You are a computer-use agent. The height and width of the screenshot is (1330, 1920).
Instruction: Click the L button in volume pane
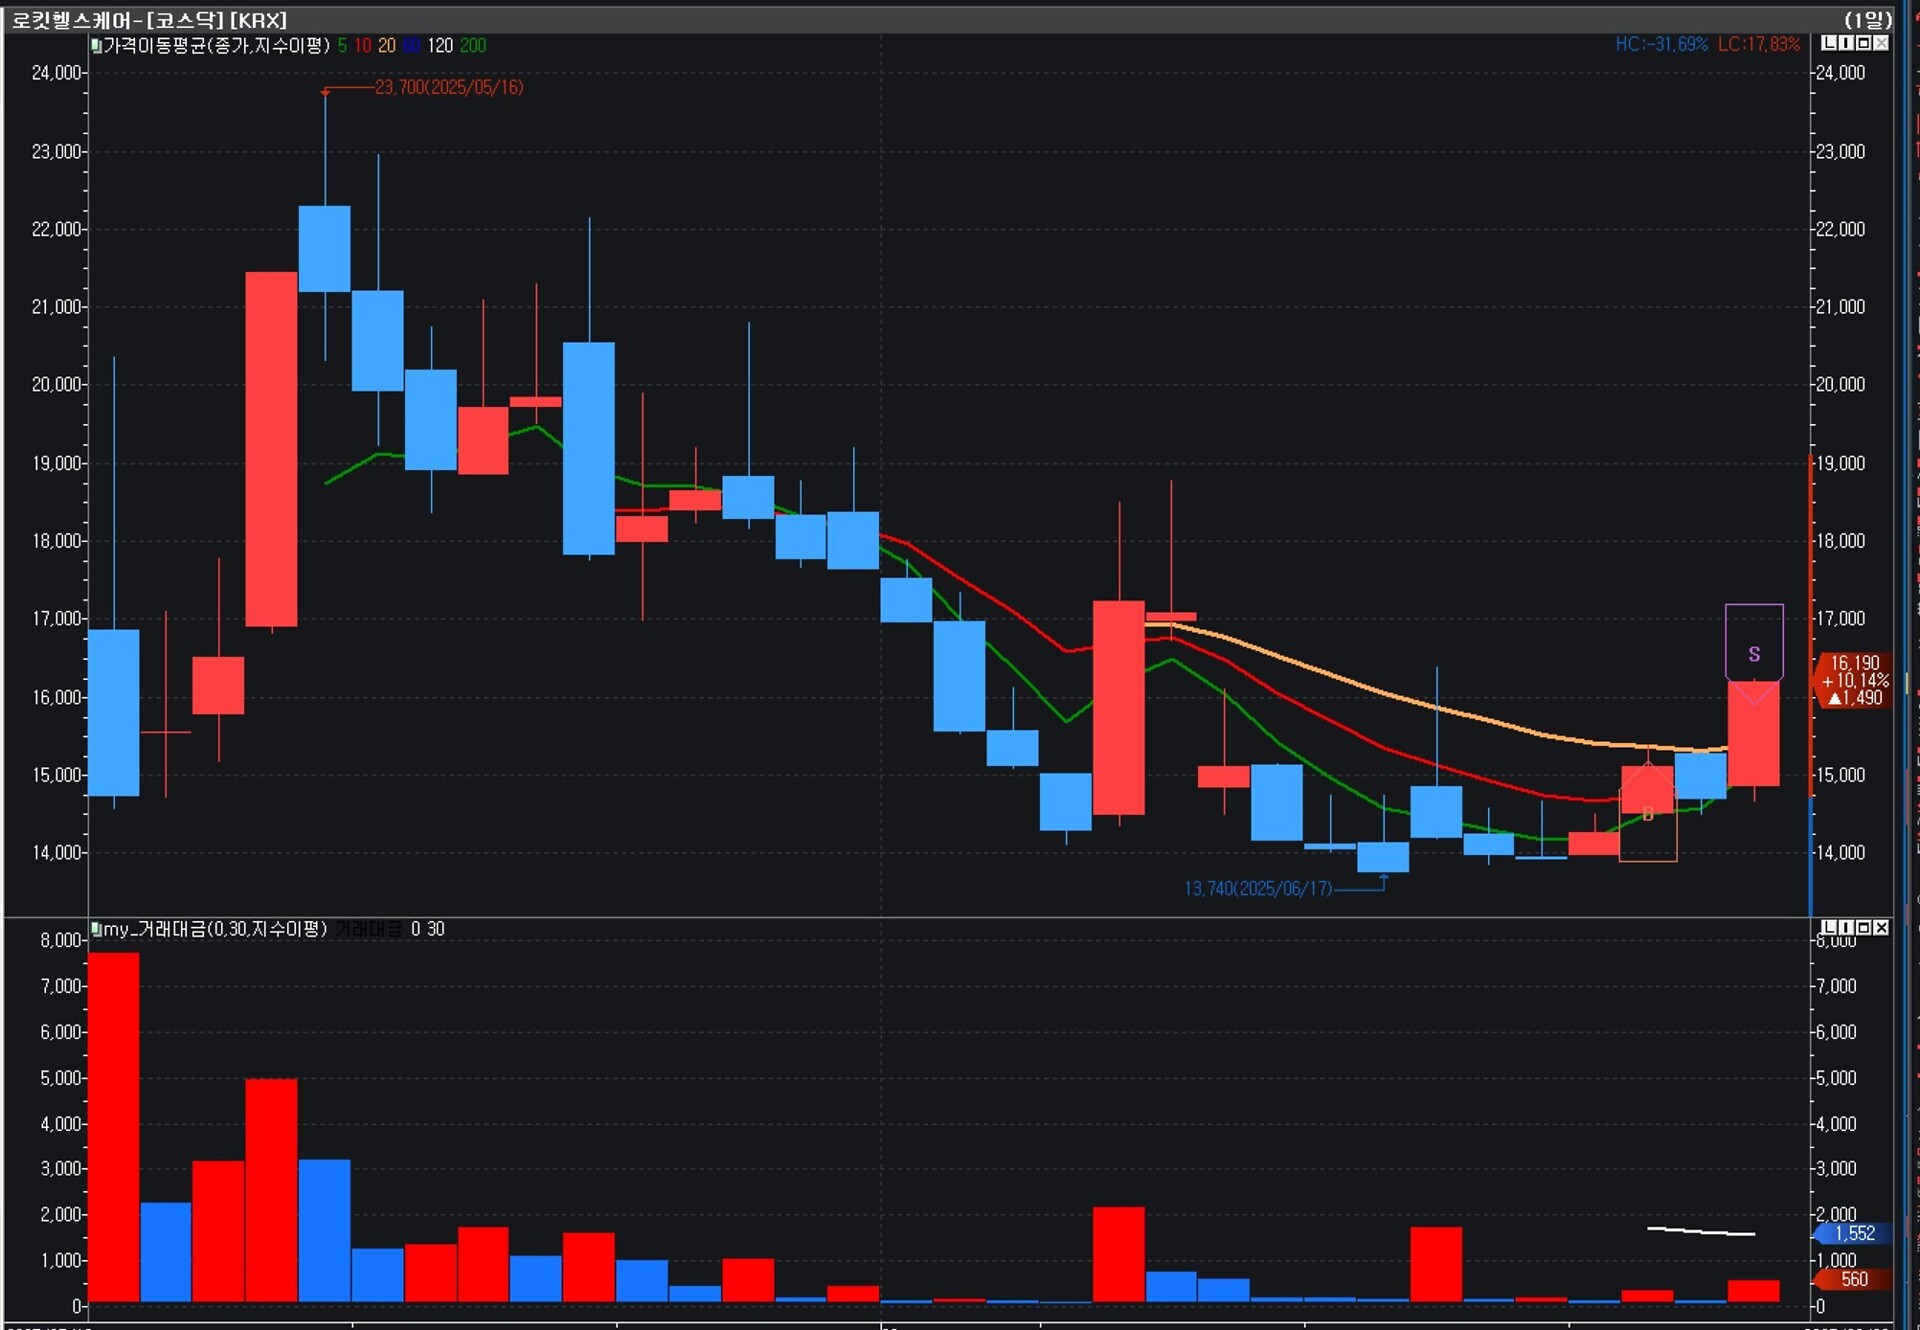(1829, 928)
